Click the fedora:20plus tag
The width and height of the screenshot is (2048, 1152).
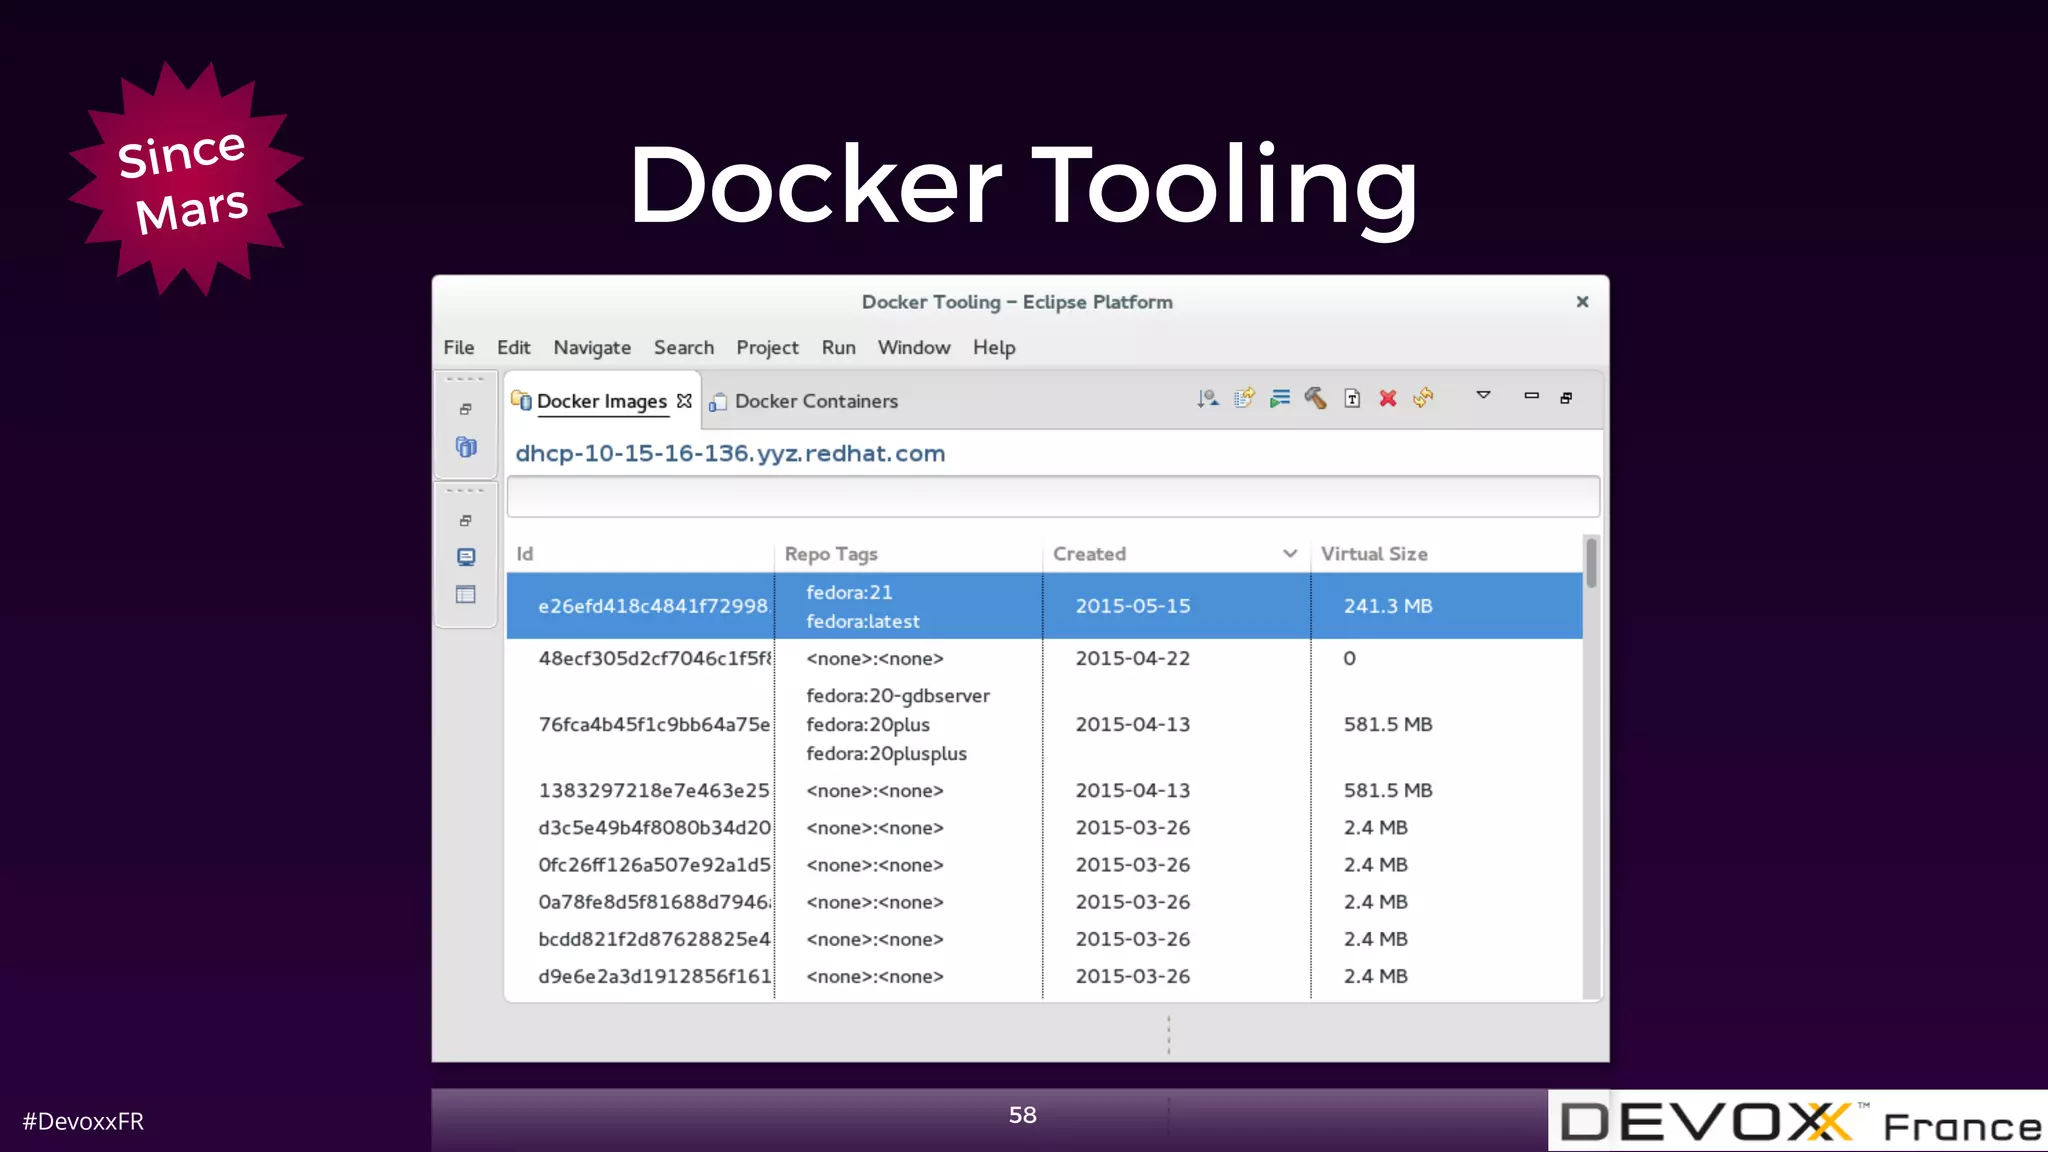868,725
